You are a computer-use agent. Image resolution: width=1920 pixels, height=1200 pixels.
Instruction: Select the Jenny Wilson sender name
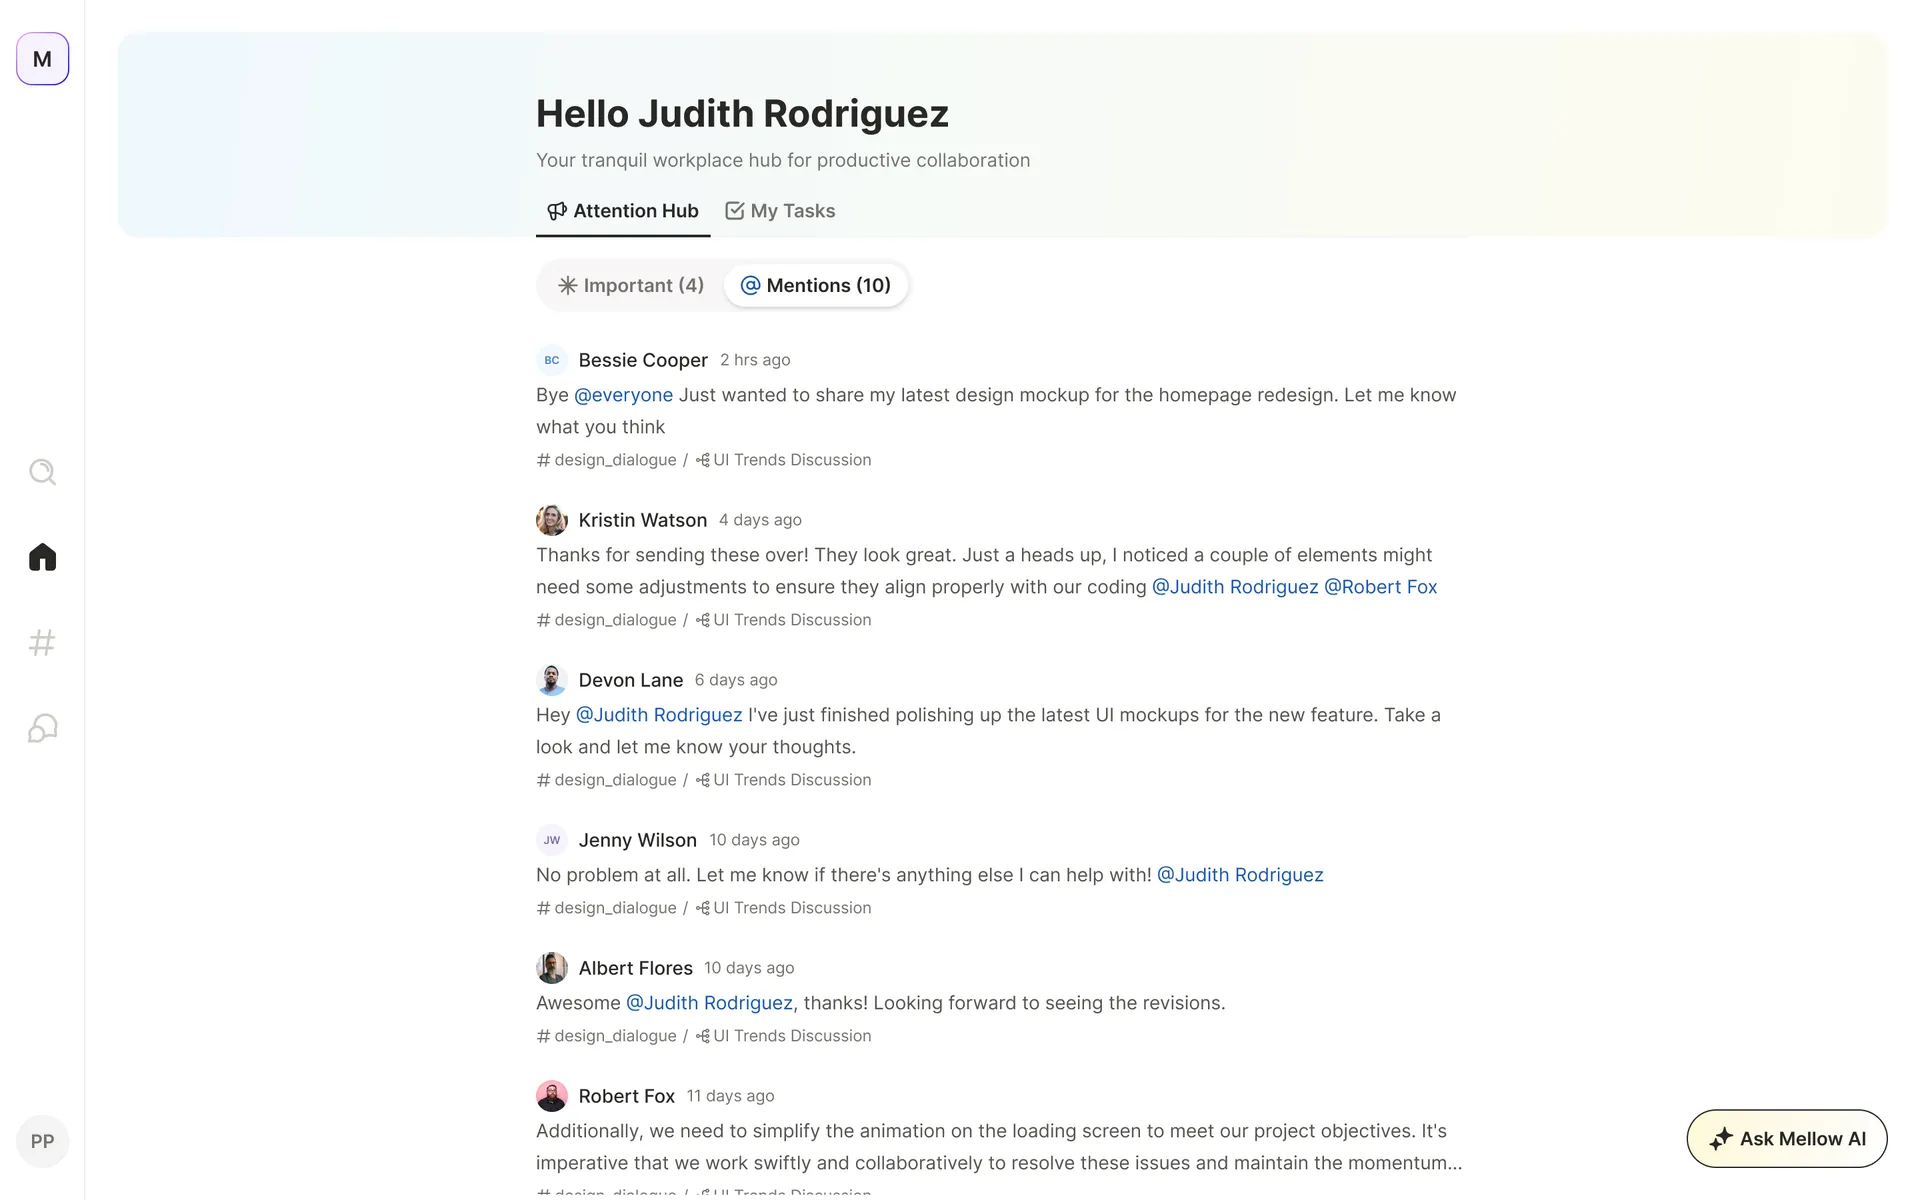(638, 840)
